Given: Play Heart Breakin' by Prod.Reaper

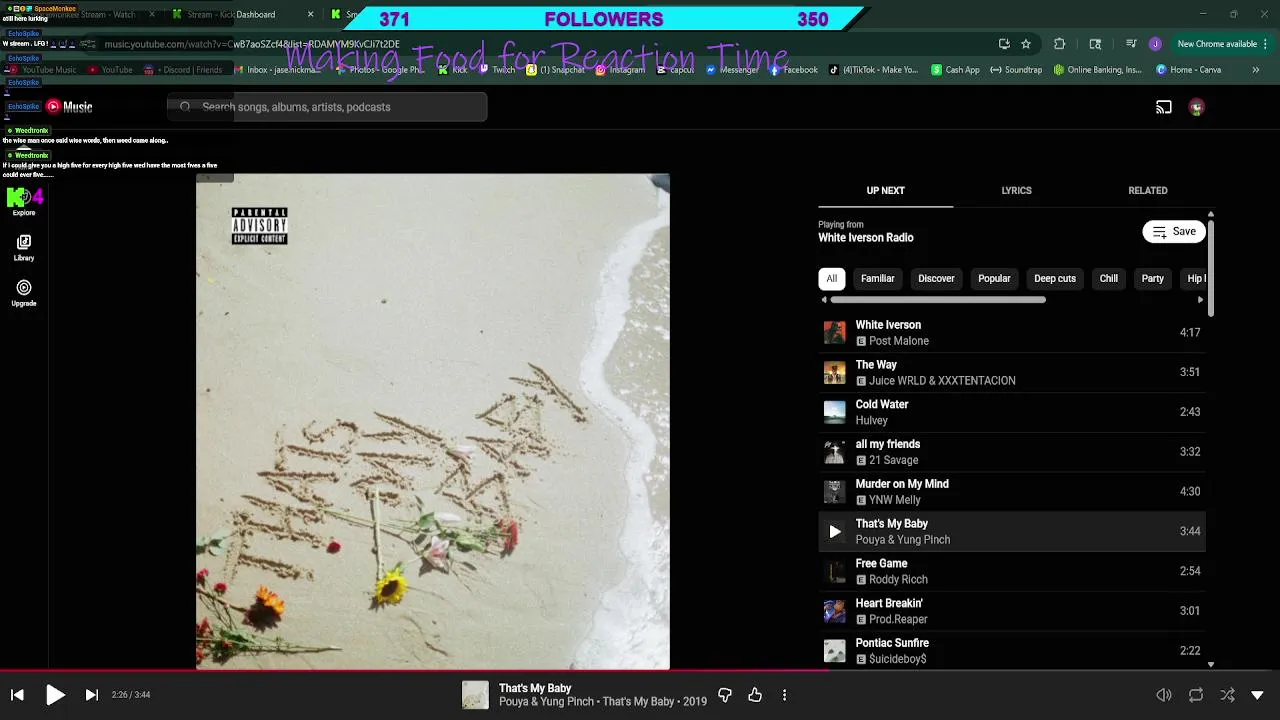Looking at the screenshot, I should 1012,611.
